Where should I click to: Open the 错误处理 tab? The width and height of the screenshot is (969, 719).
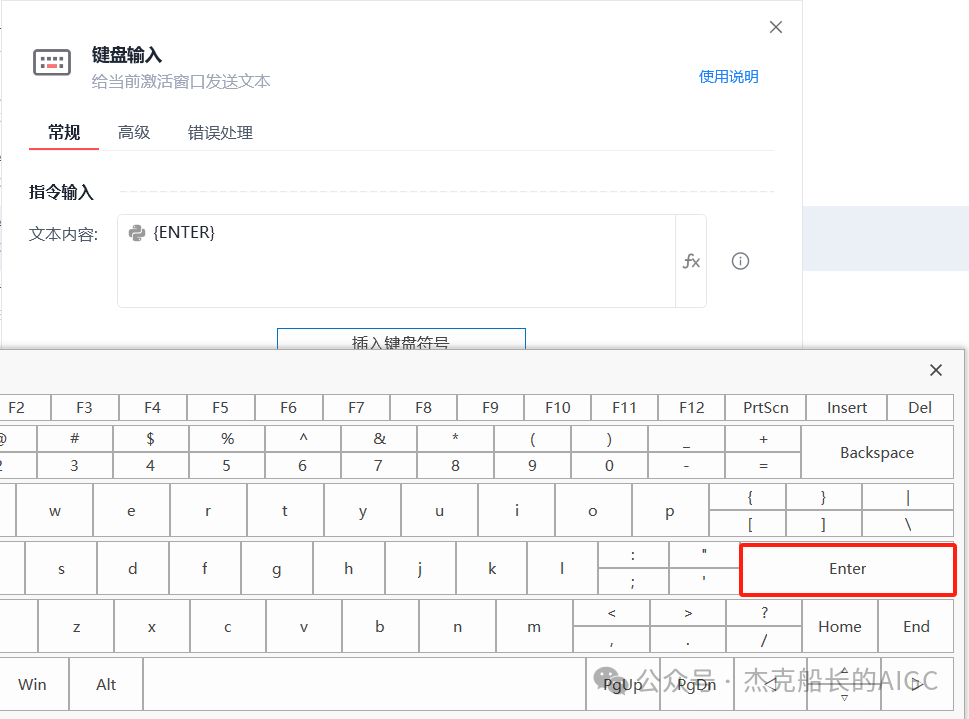[220, 132]
